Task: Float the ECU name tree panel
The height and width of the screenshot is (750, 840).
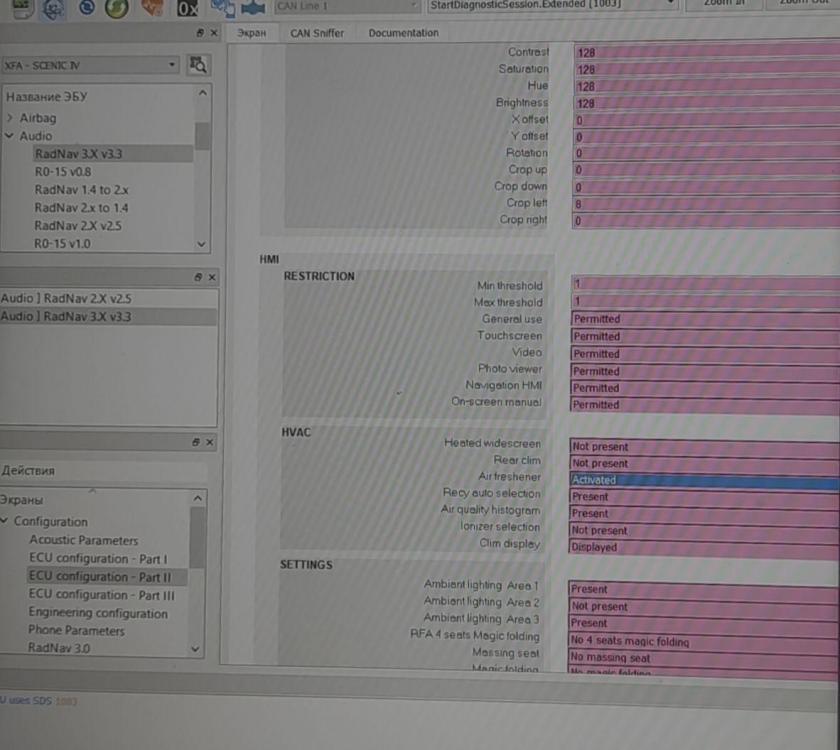Action: pyautogui.click(x=200, y=33)
